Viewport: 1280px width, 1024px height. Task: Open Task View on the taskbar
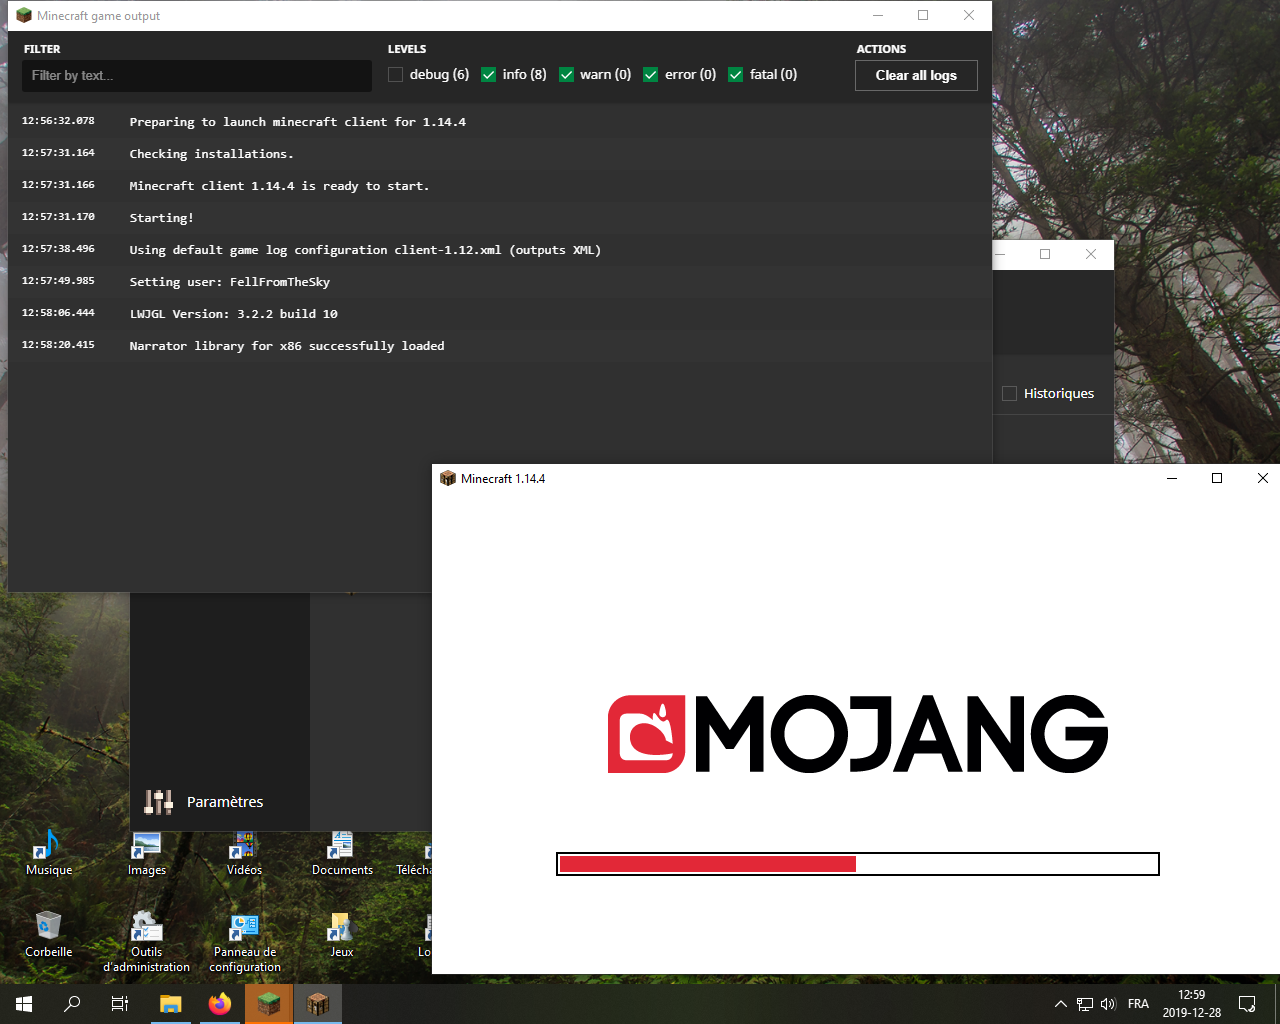pyautogui.click(x=120, y=1004)
